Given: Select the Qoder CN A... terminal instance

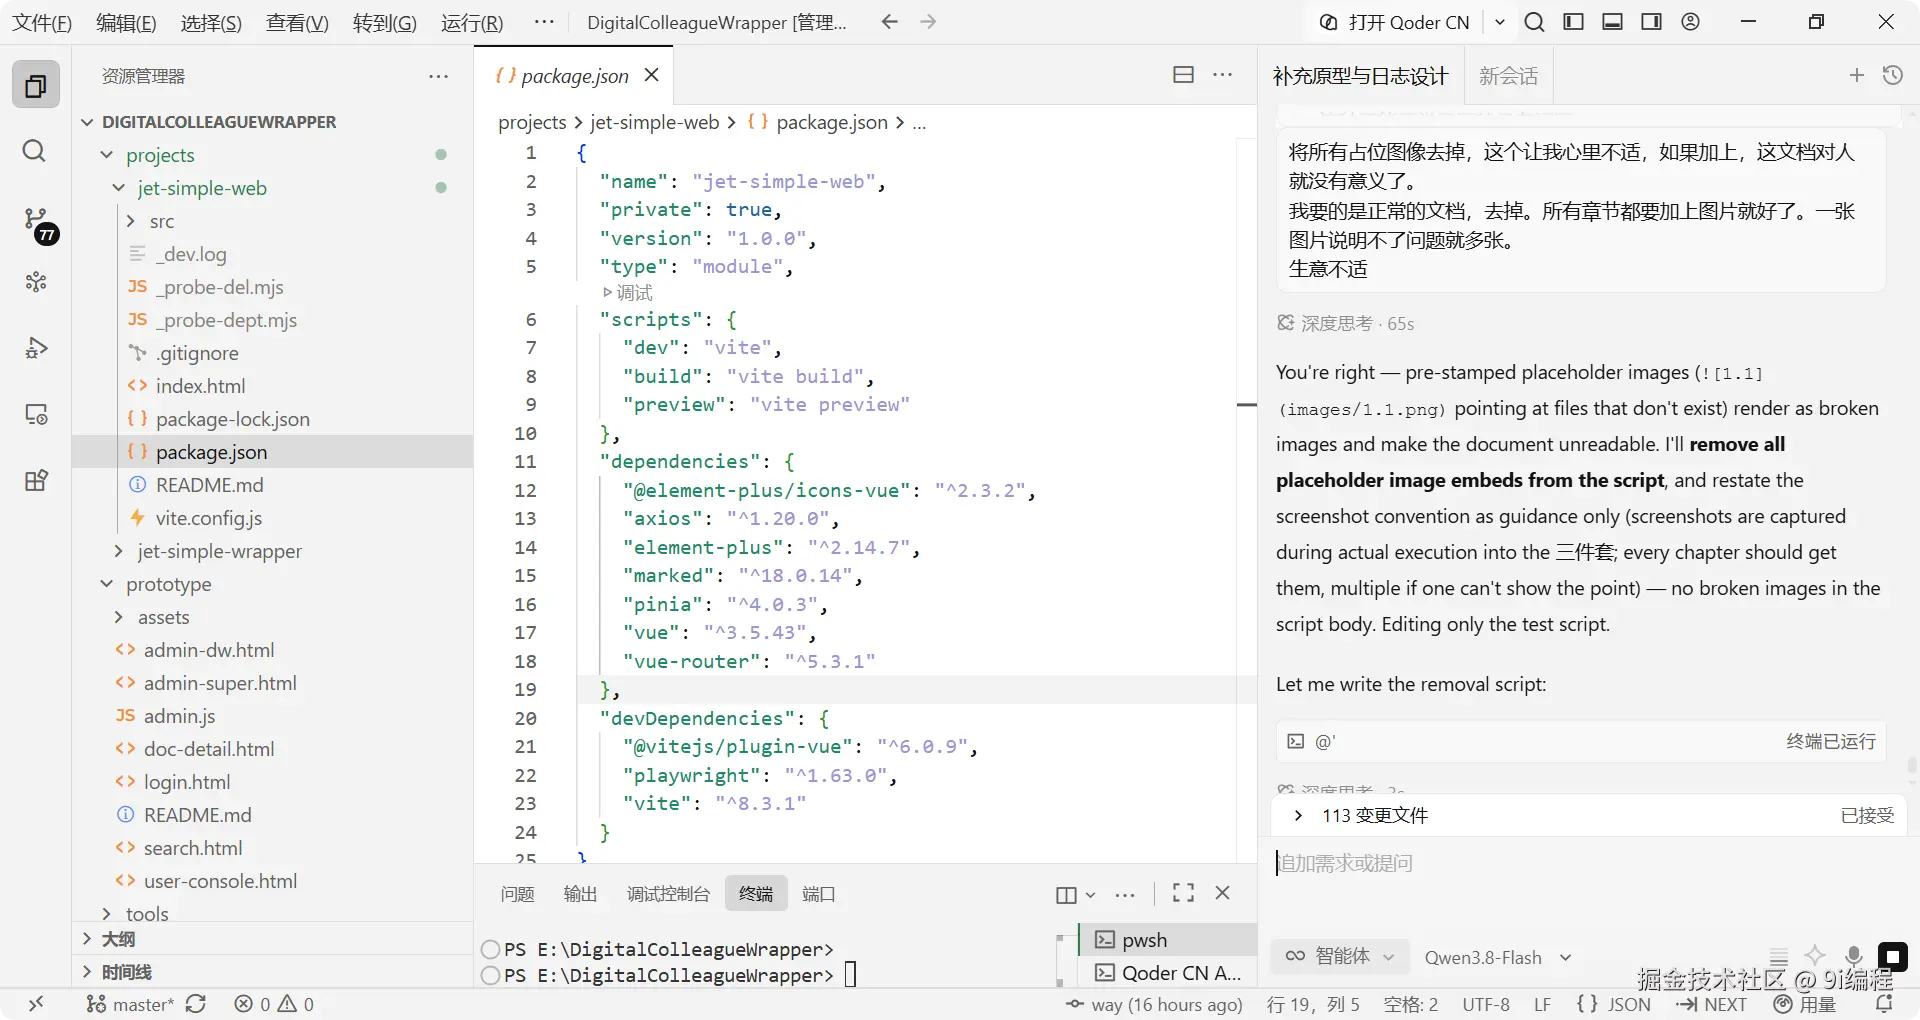Looking at the screenshot, I should click(1168, 973).
